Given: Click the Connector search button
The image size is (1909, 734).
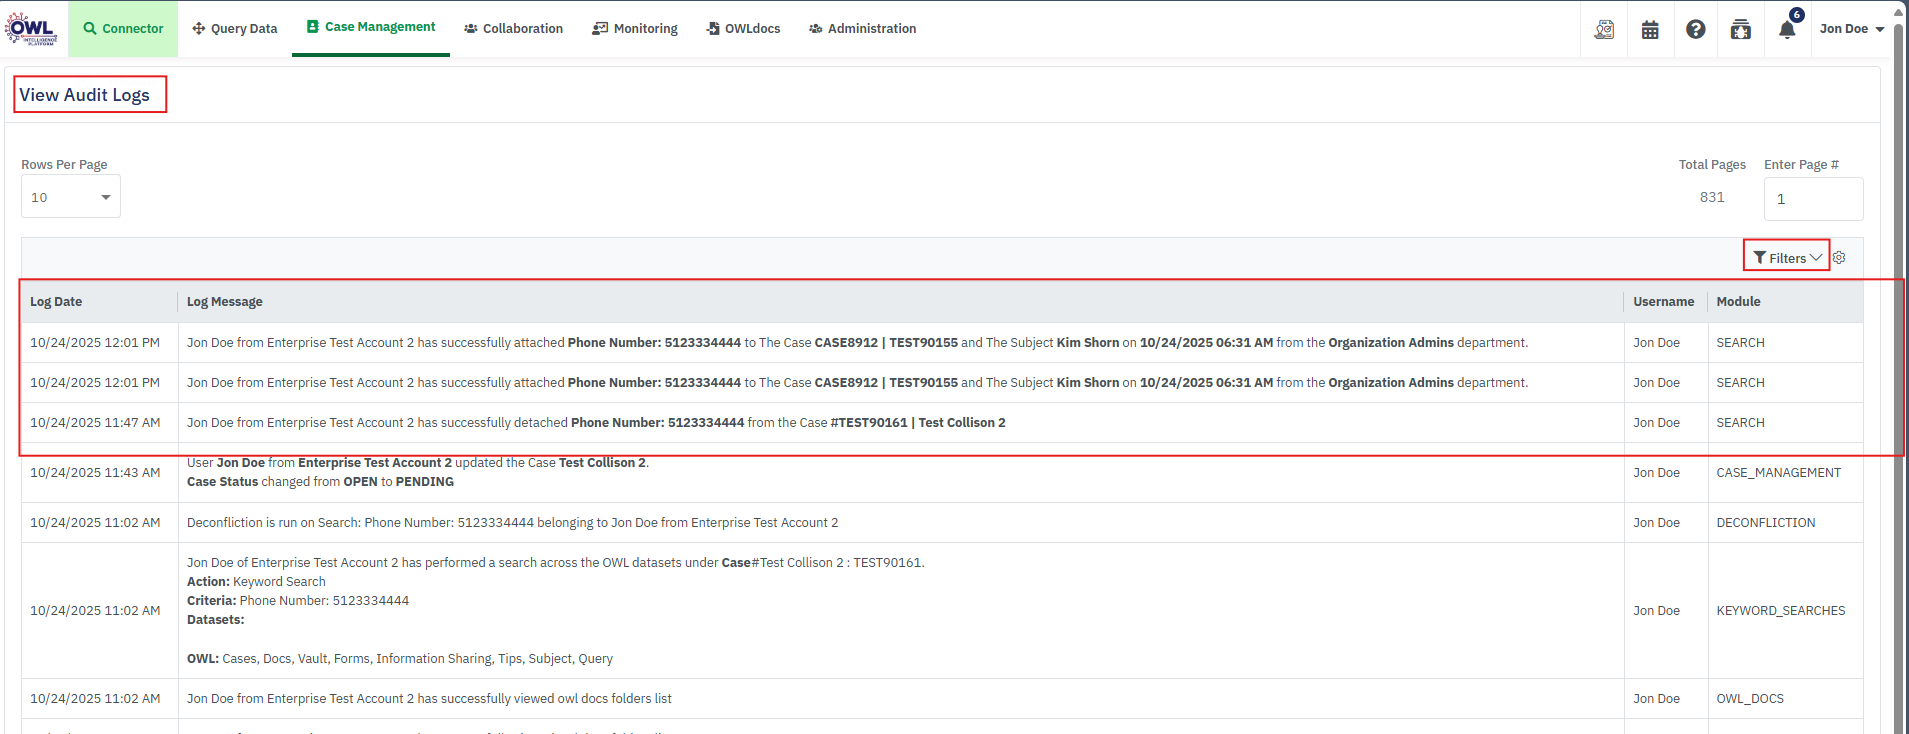Looking at the screenshot, I should point(123,29).
